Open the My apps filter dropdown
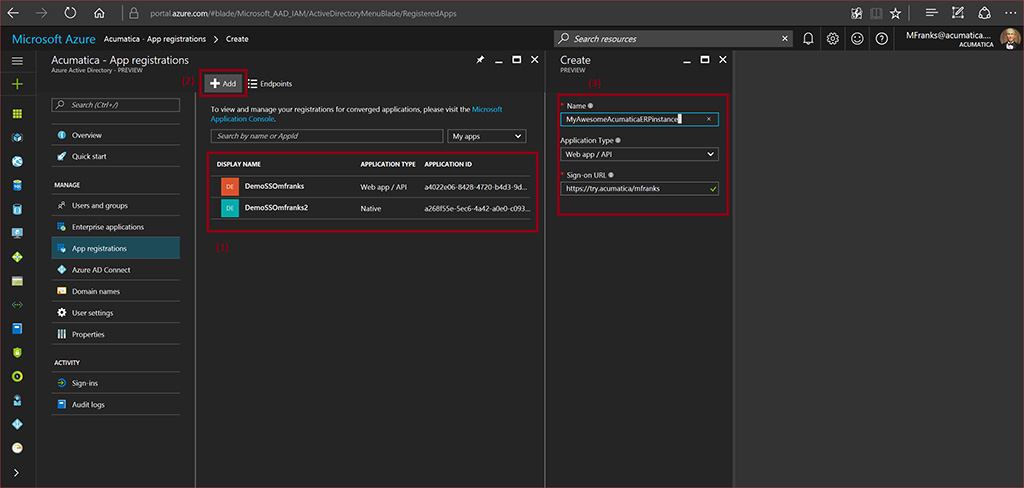This screenshot has height=488, width=1024. click(487, 136)
